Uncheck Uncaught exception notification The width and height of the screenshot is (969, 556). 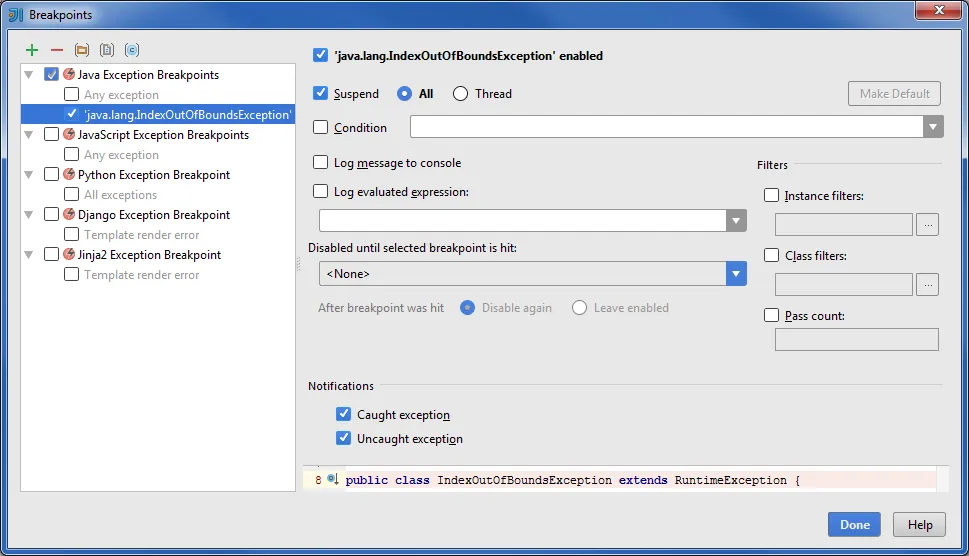[x=344, y=438]
